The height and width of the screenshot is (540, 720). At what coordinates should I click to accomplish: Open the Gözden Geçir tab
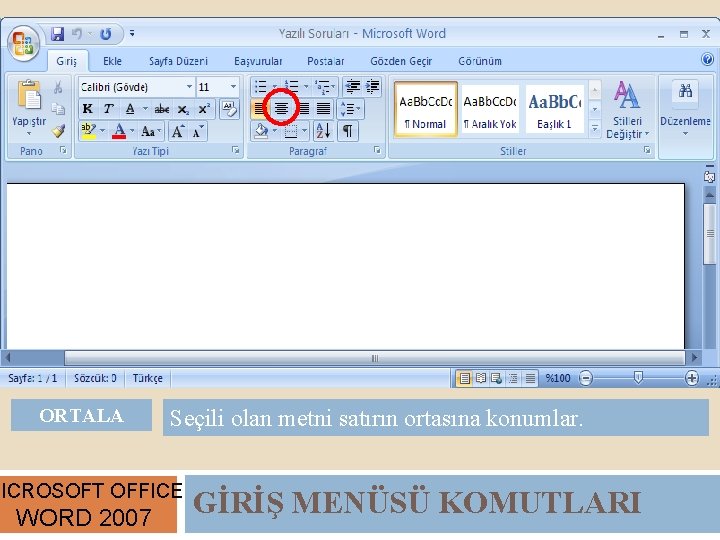pos(401,61)
